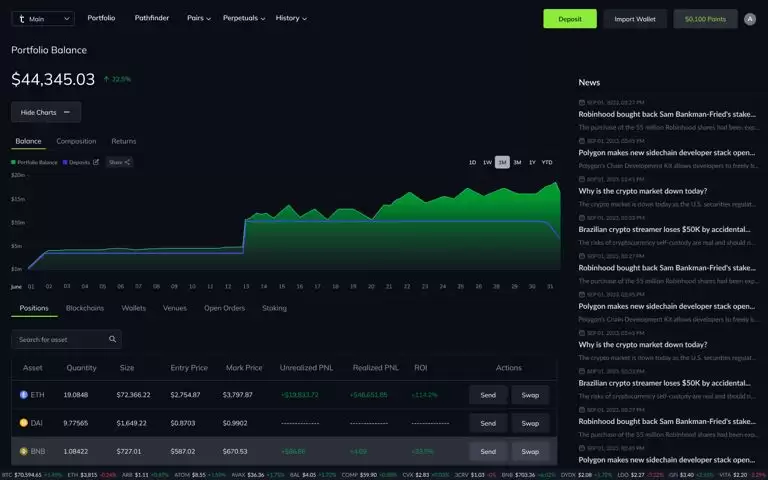Viewport: 768px width, 480px height.
Task: Click the green Deposit button
Action: click(x=570, y=19)
